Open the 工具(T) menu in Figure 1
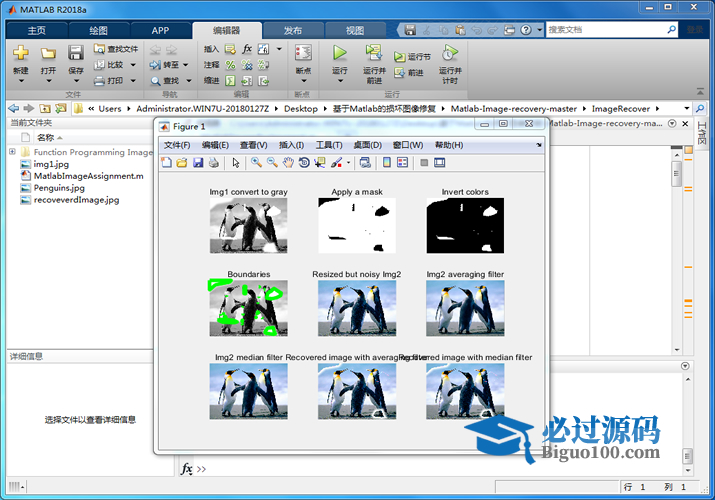This screenshot has height=500, width=715. tap(329, 145)
